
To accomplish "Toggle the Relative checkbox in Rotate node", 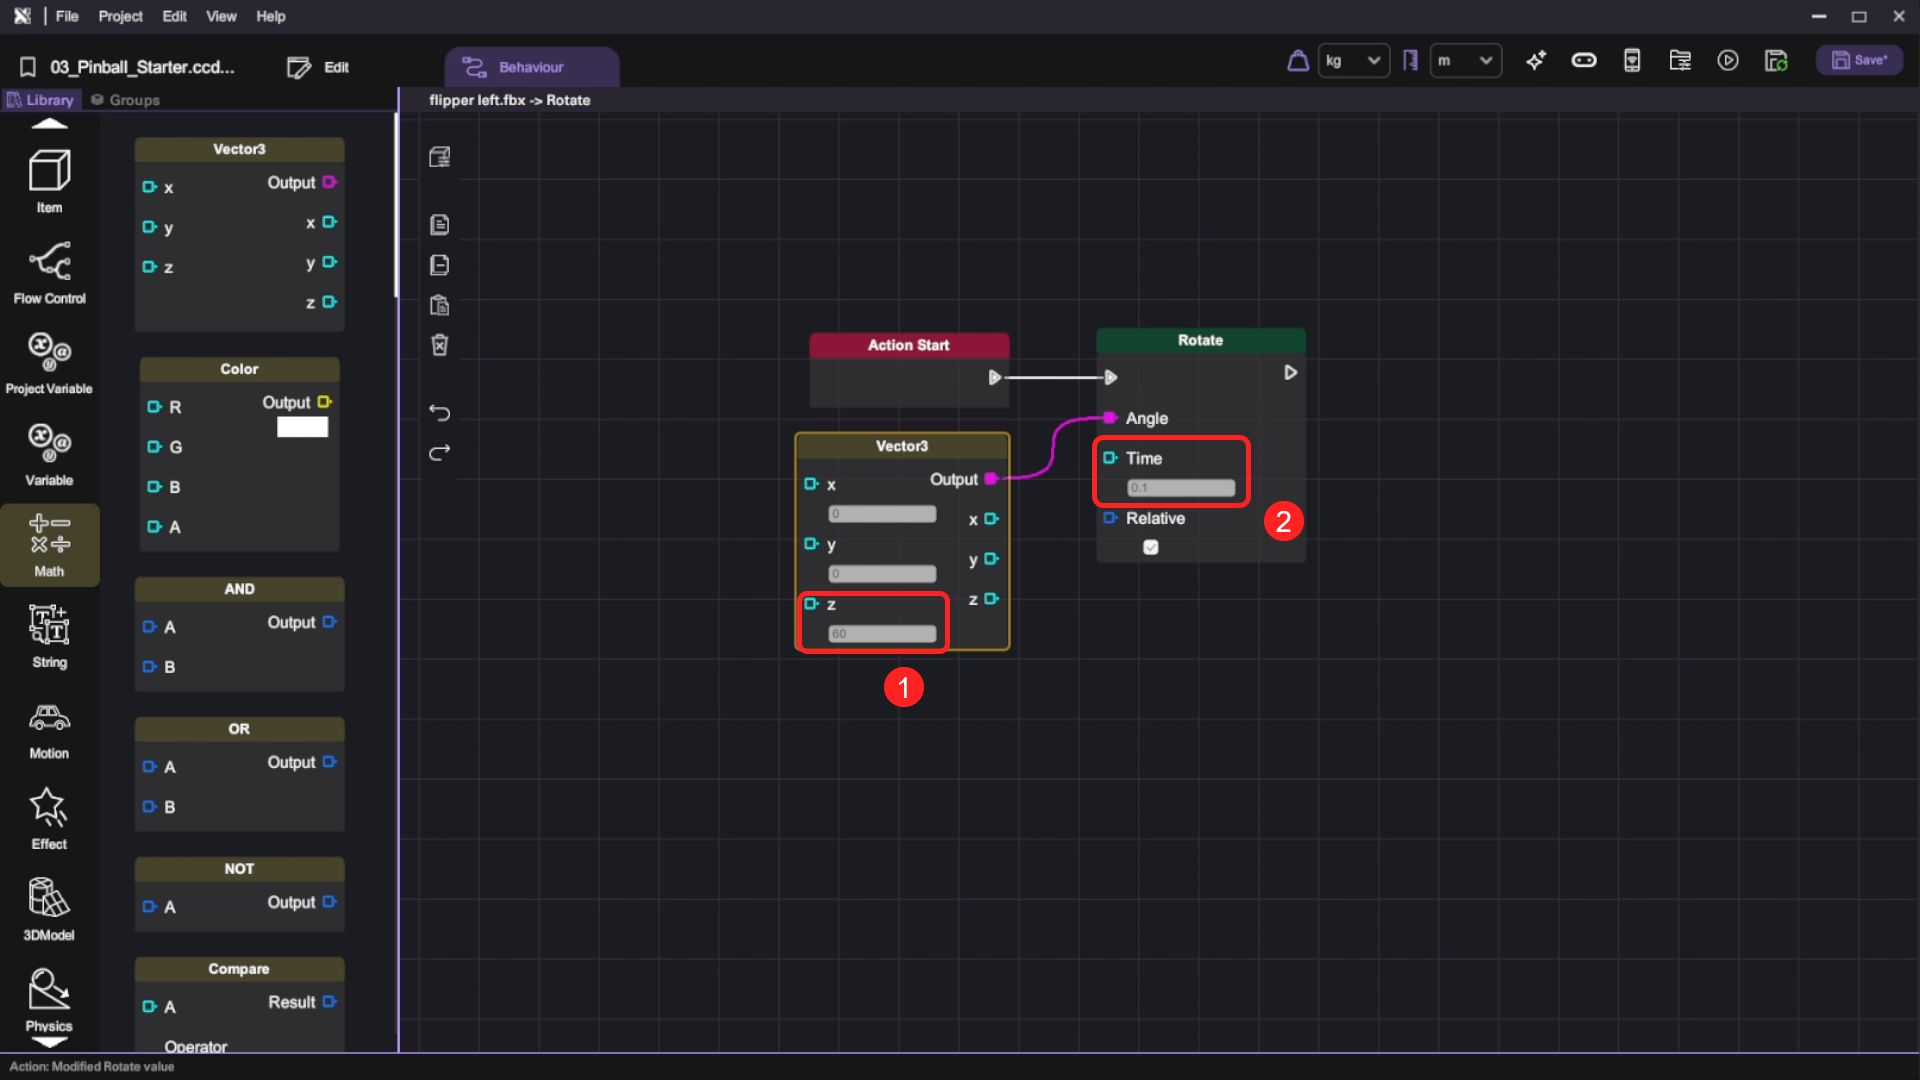I will [1151, 547].
